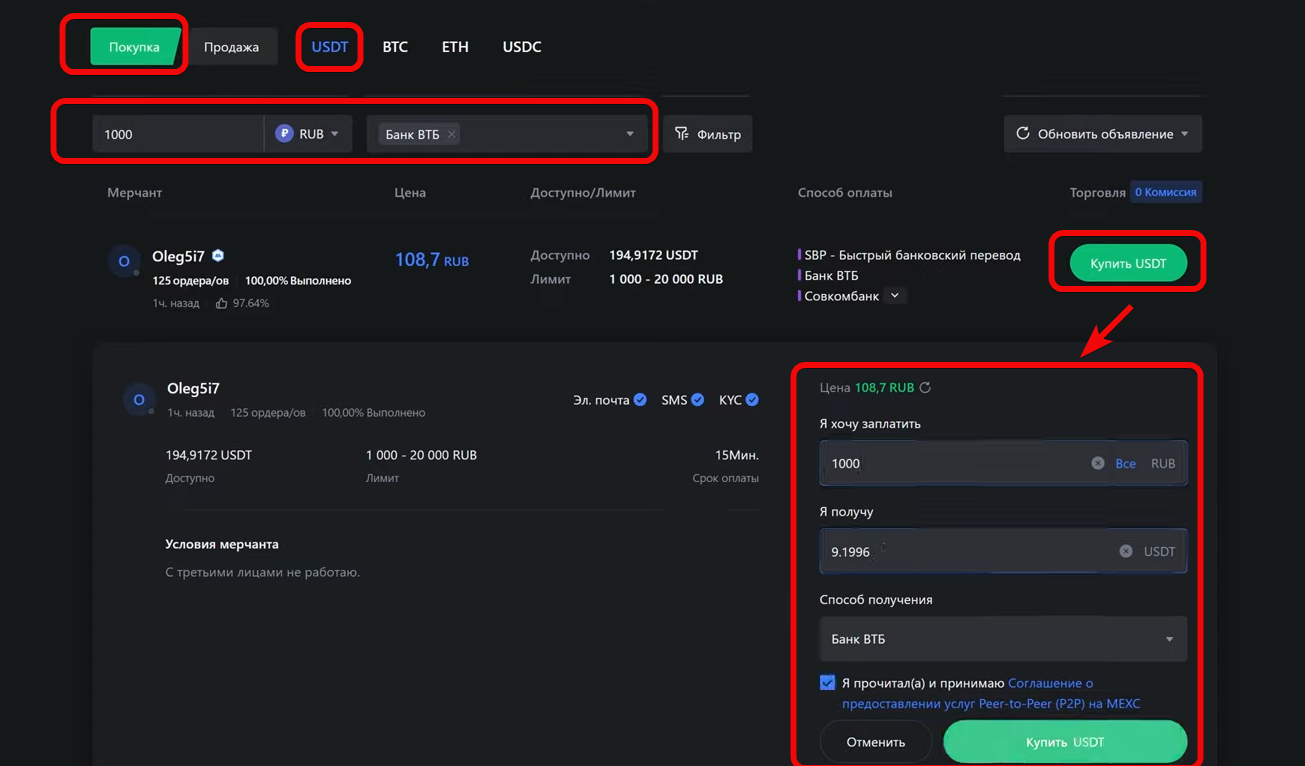
Task: Expand additional payment methods near Совкомбанк
Action: [x=895, y=296]
